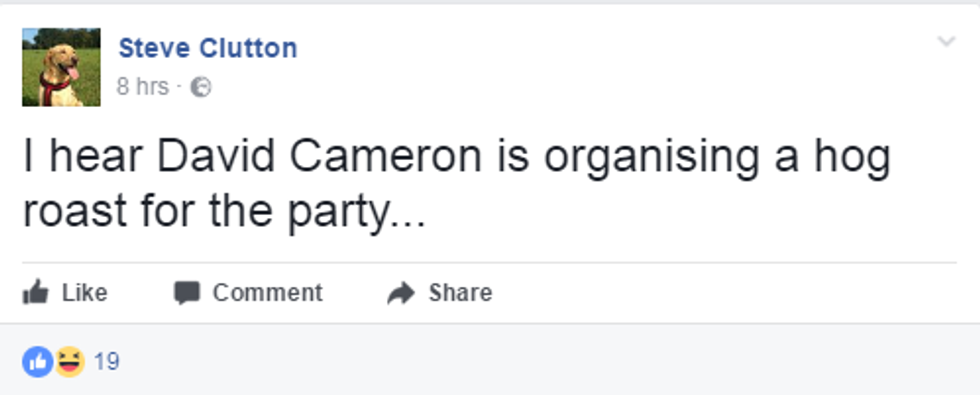980x395 pixels.
Task: Select the "Share" text label
Action: coord(460,292)
